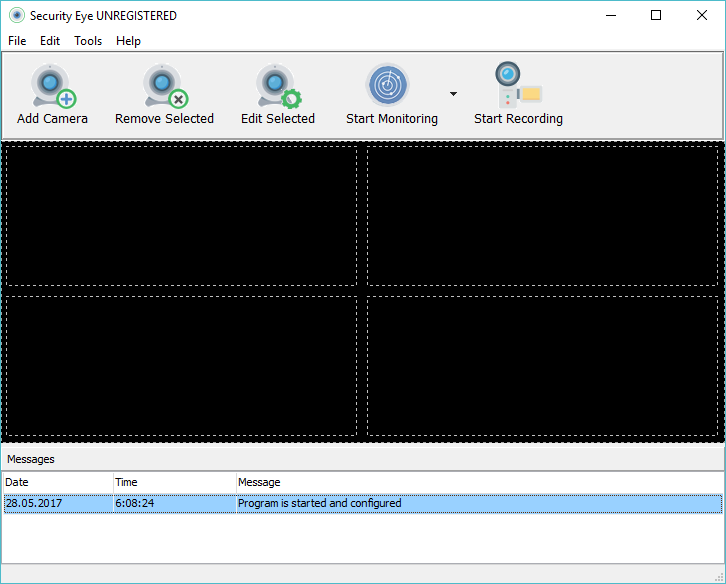
Task: Click the Start Monitoring radar icon
Action: (388, 86)
